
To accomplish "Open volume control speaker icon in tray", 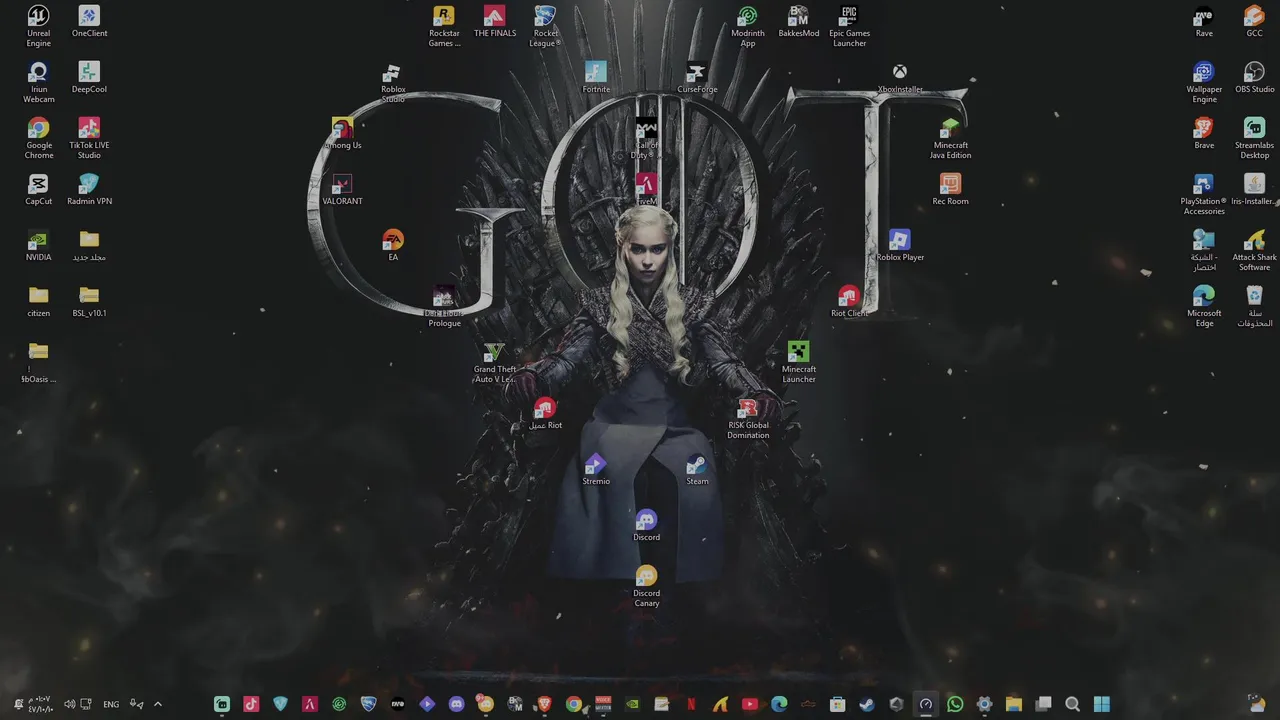I will [x=69, y=704].
